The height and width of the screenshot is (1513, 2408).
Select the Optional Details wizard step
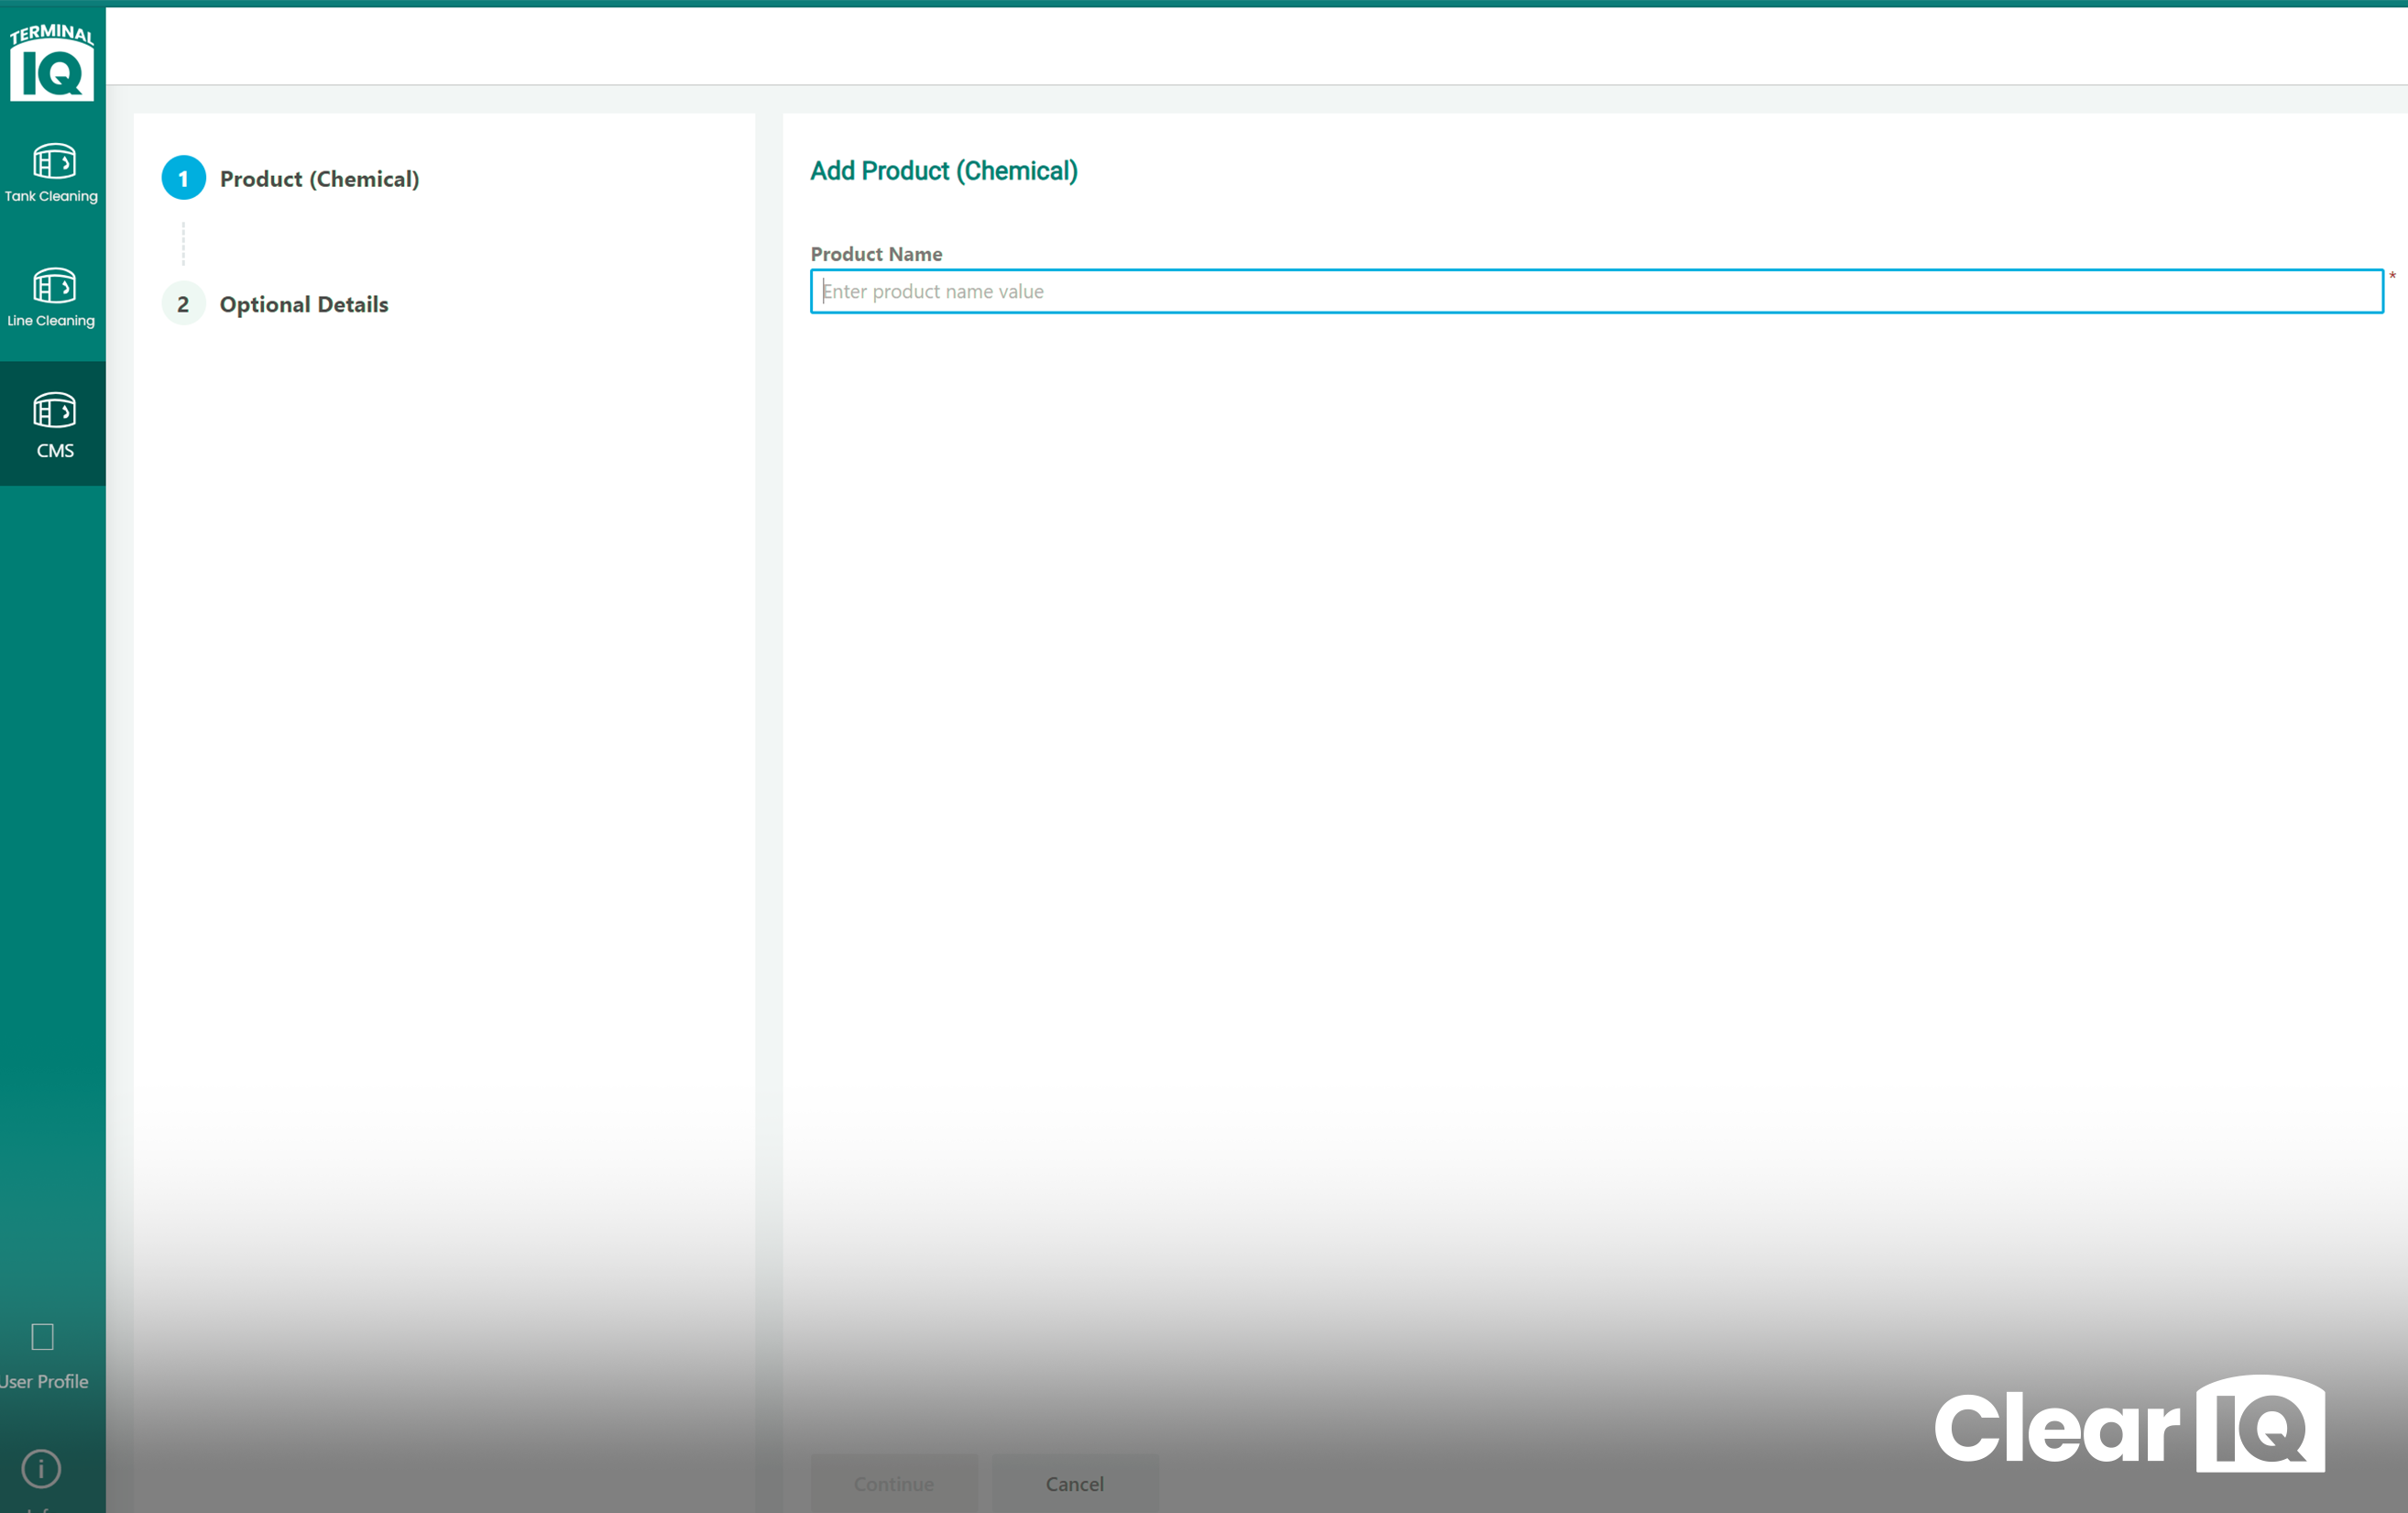(303, 304)
